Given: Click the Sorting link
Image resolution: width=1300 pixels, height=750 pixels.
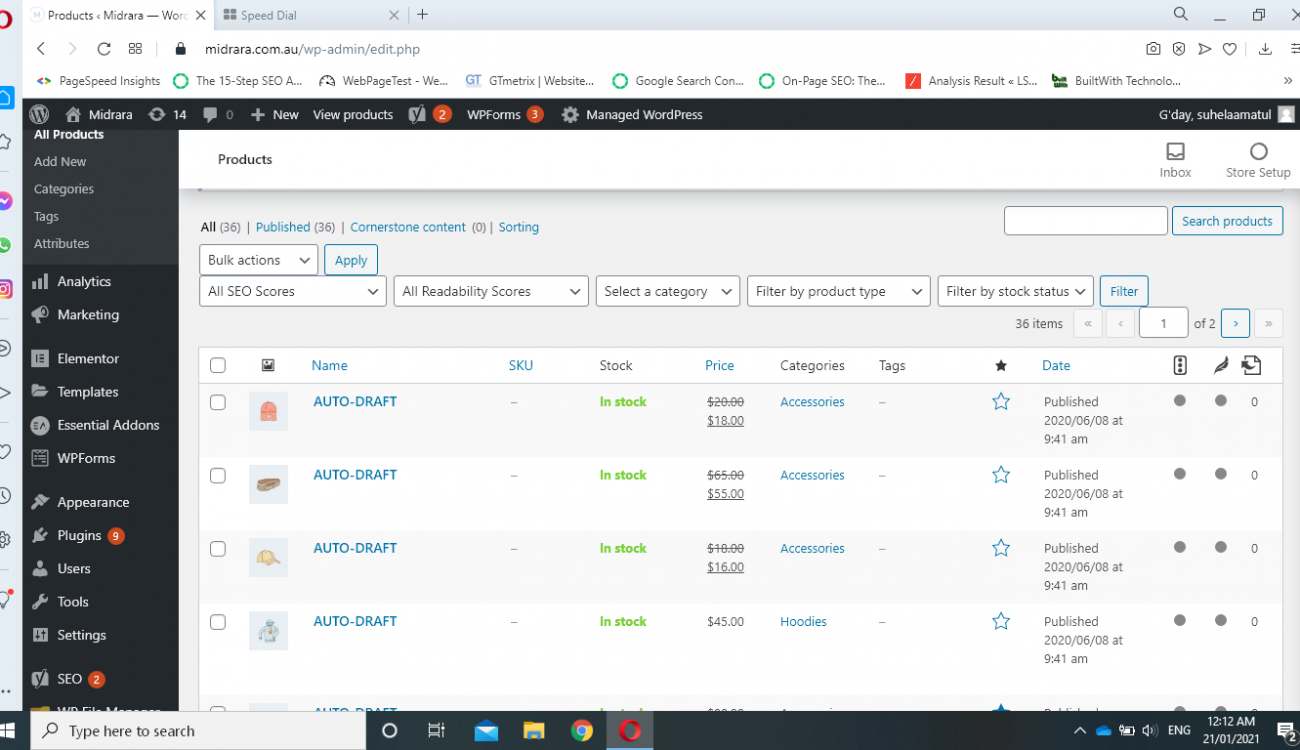Looking at the screenshot, I should coord(519,227).
